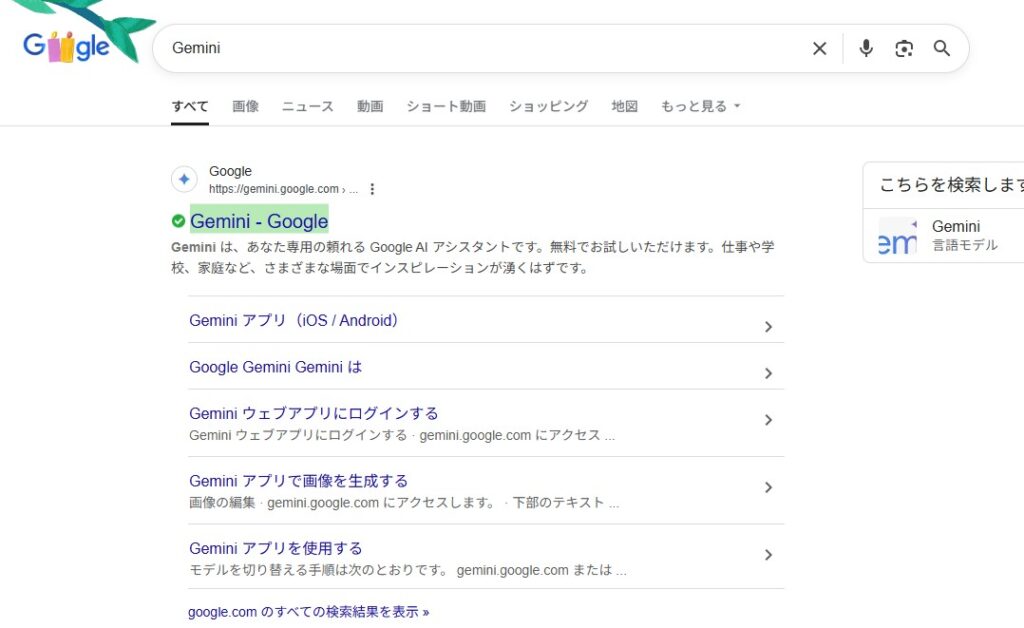This screenshot has width=1024, height=628.
Task: Open Gemini ウェブアプリにログインする link
Action: point(313,413)
